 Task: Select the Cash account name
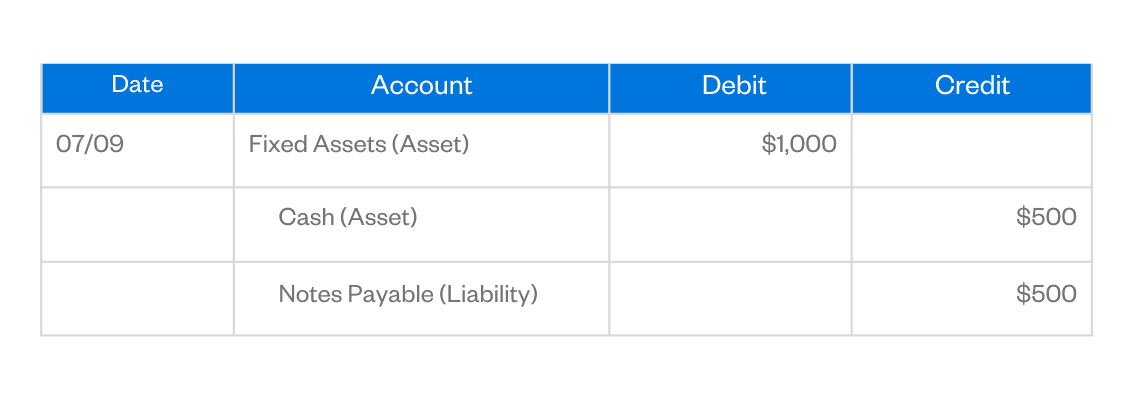pos(307,217)
